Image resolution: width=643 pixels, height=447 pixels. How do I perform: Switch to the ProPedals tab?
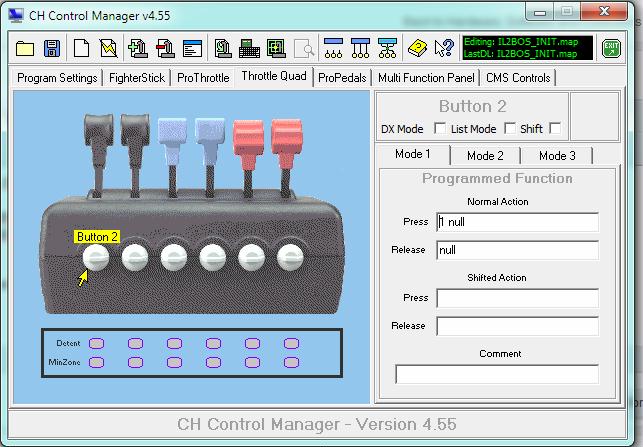(342, 78)
